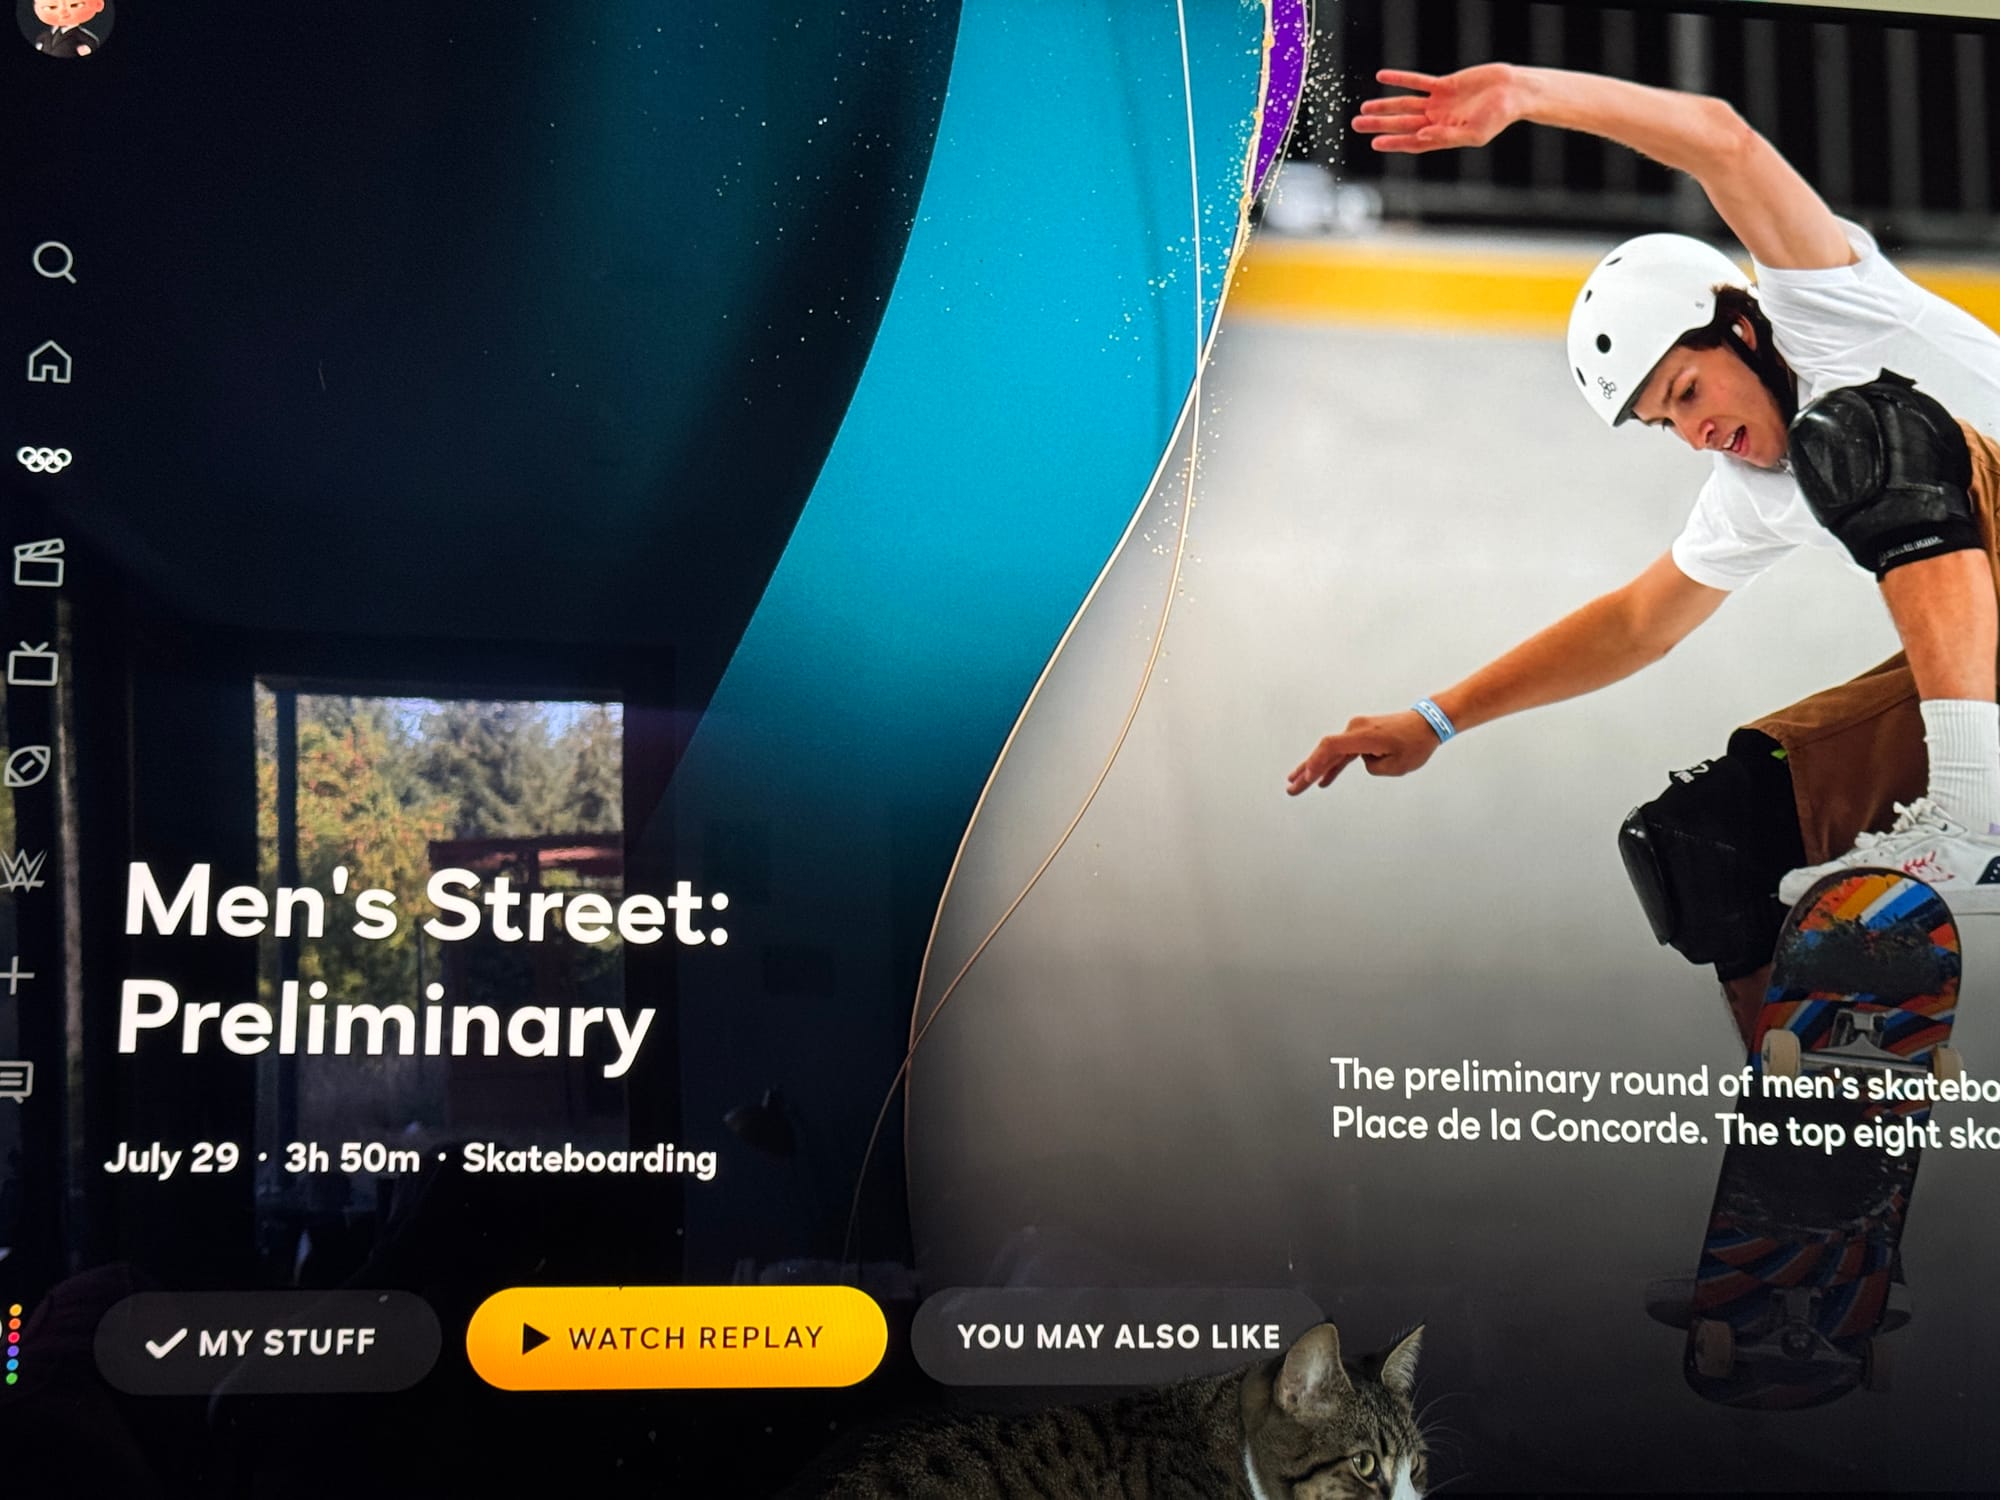2000x1500 pixels.
Task: Switch to the You May Also Like tab
Action: [x=1118, y=1336]
